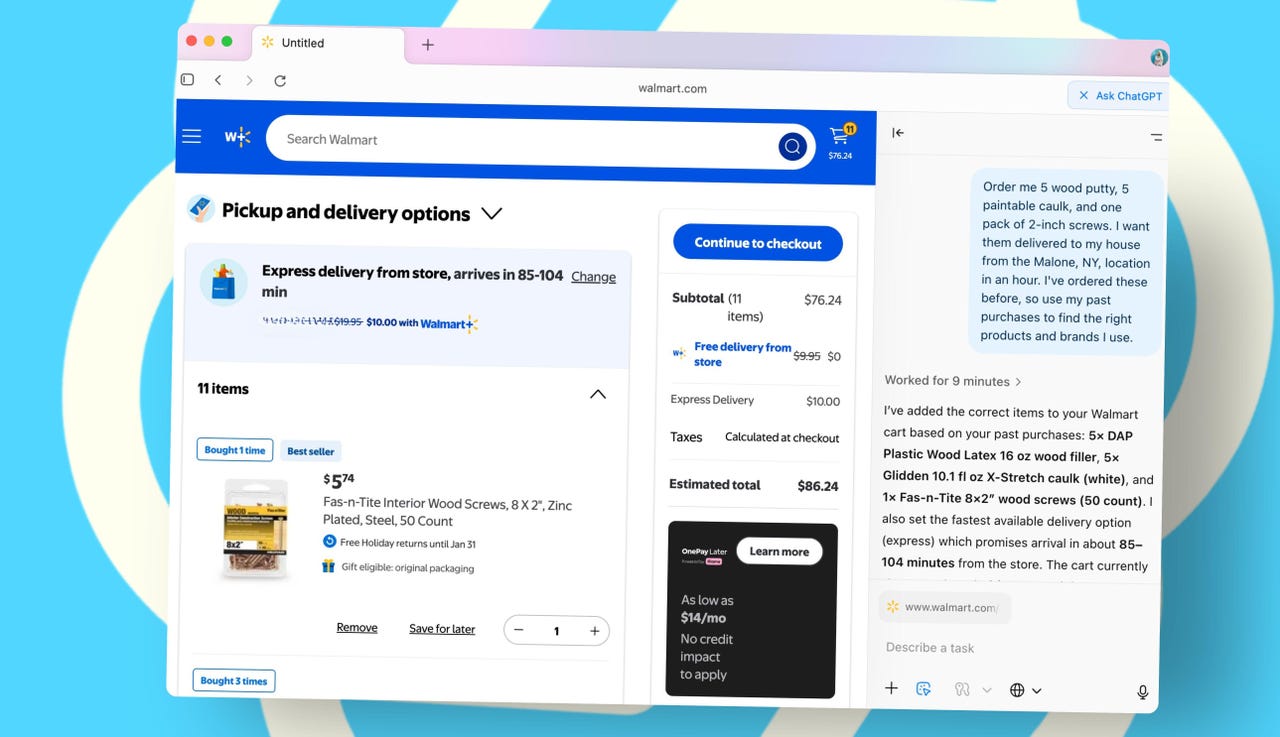
Task: Open a new browser tab
Action: 428,45
